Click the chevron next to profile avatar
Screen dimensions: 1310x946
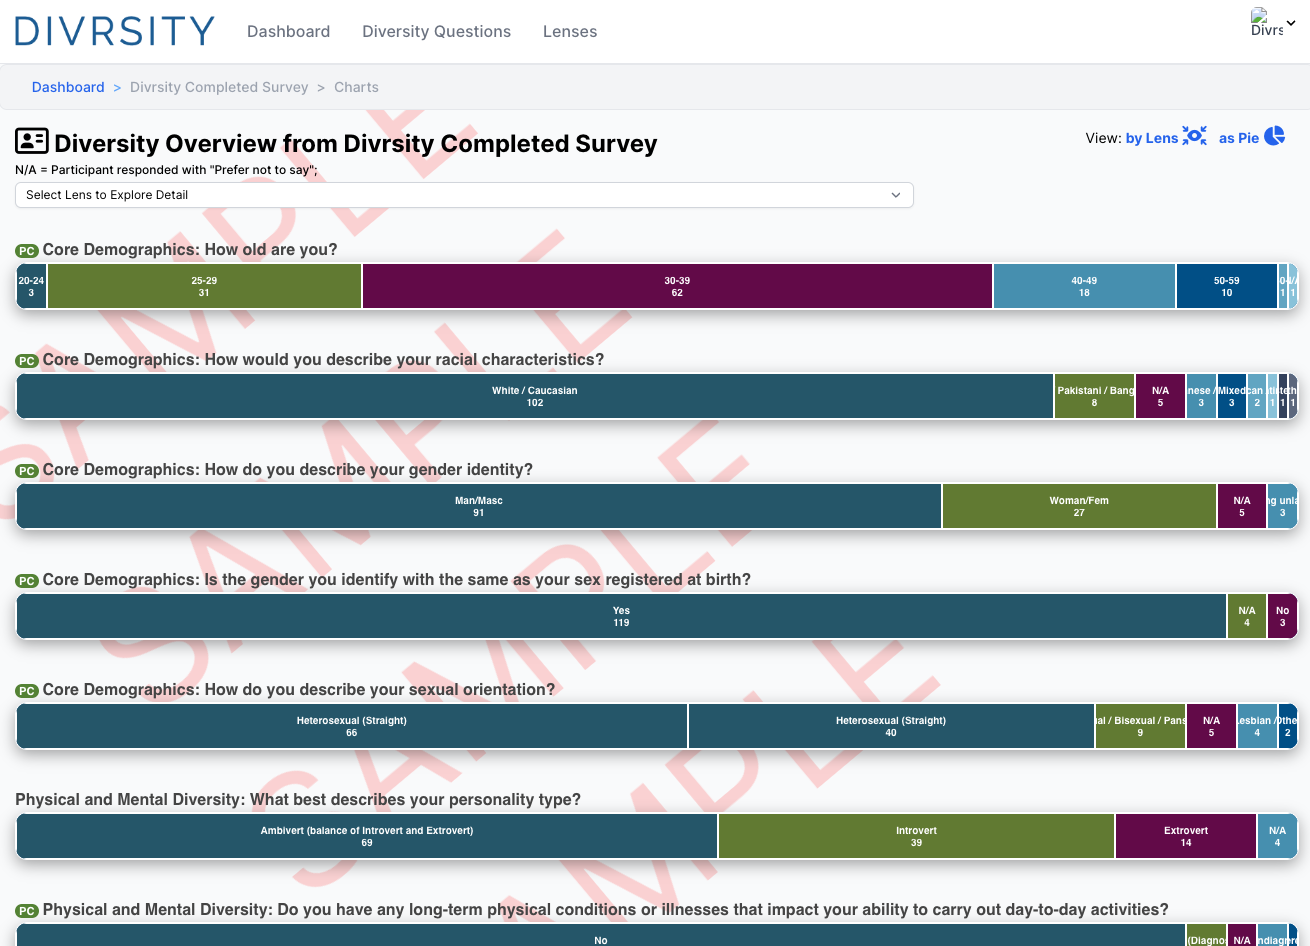coord(1291,23)
